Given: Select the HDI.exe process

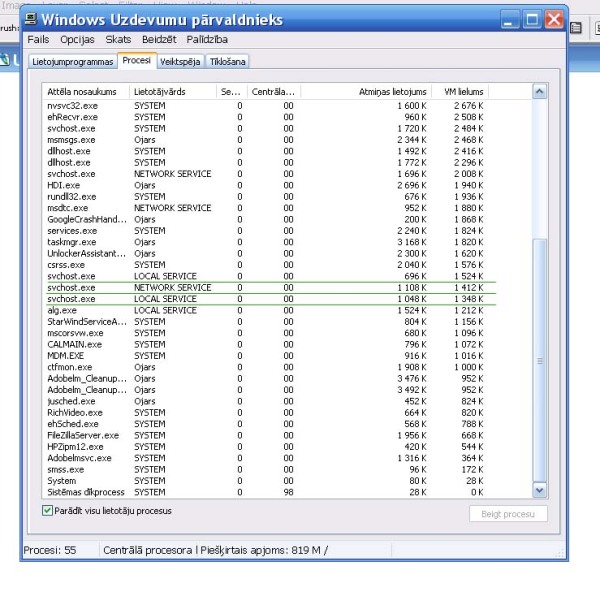Looking at the screenshot, I should coord(265,185).
